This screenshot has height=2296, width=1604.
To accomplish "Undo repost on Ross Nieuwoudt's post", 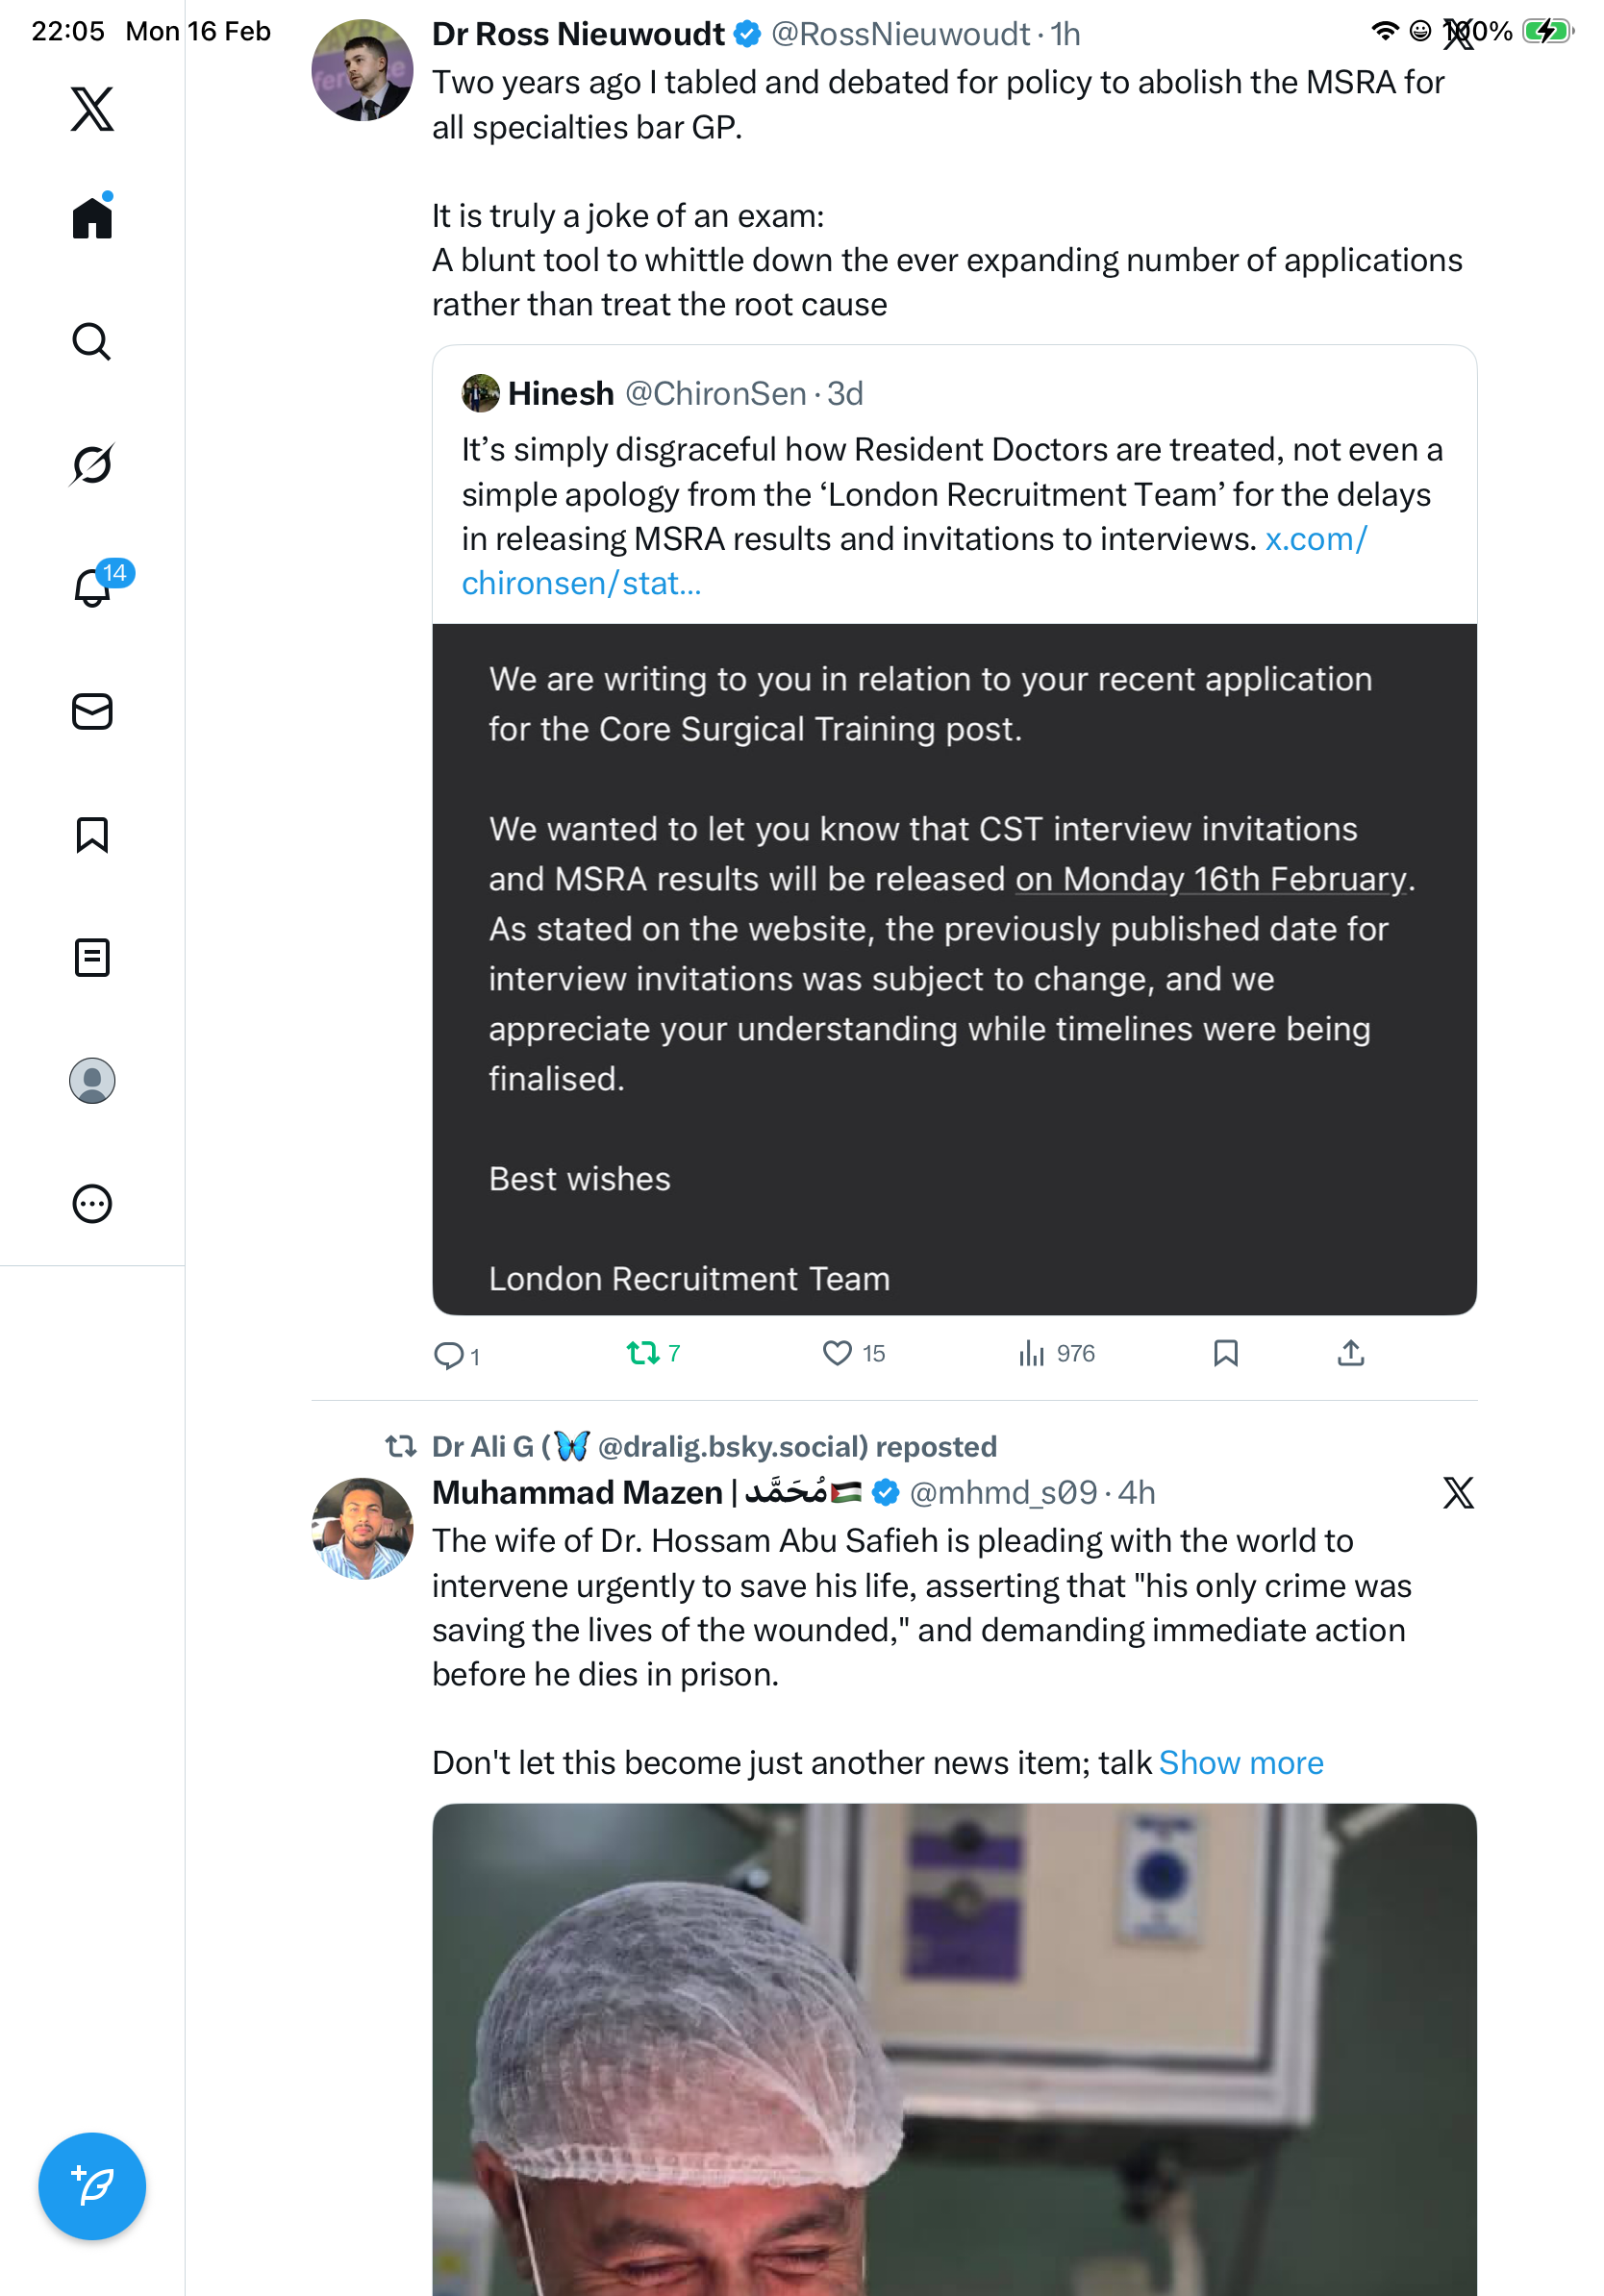I will click(x=643, y=1353).
